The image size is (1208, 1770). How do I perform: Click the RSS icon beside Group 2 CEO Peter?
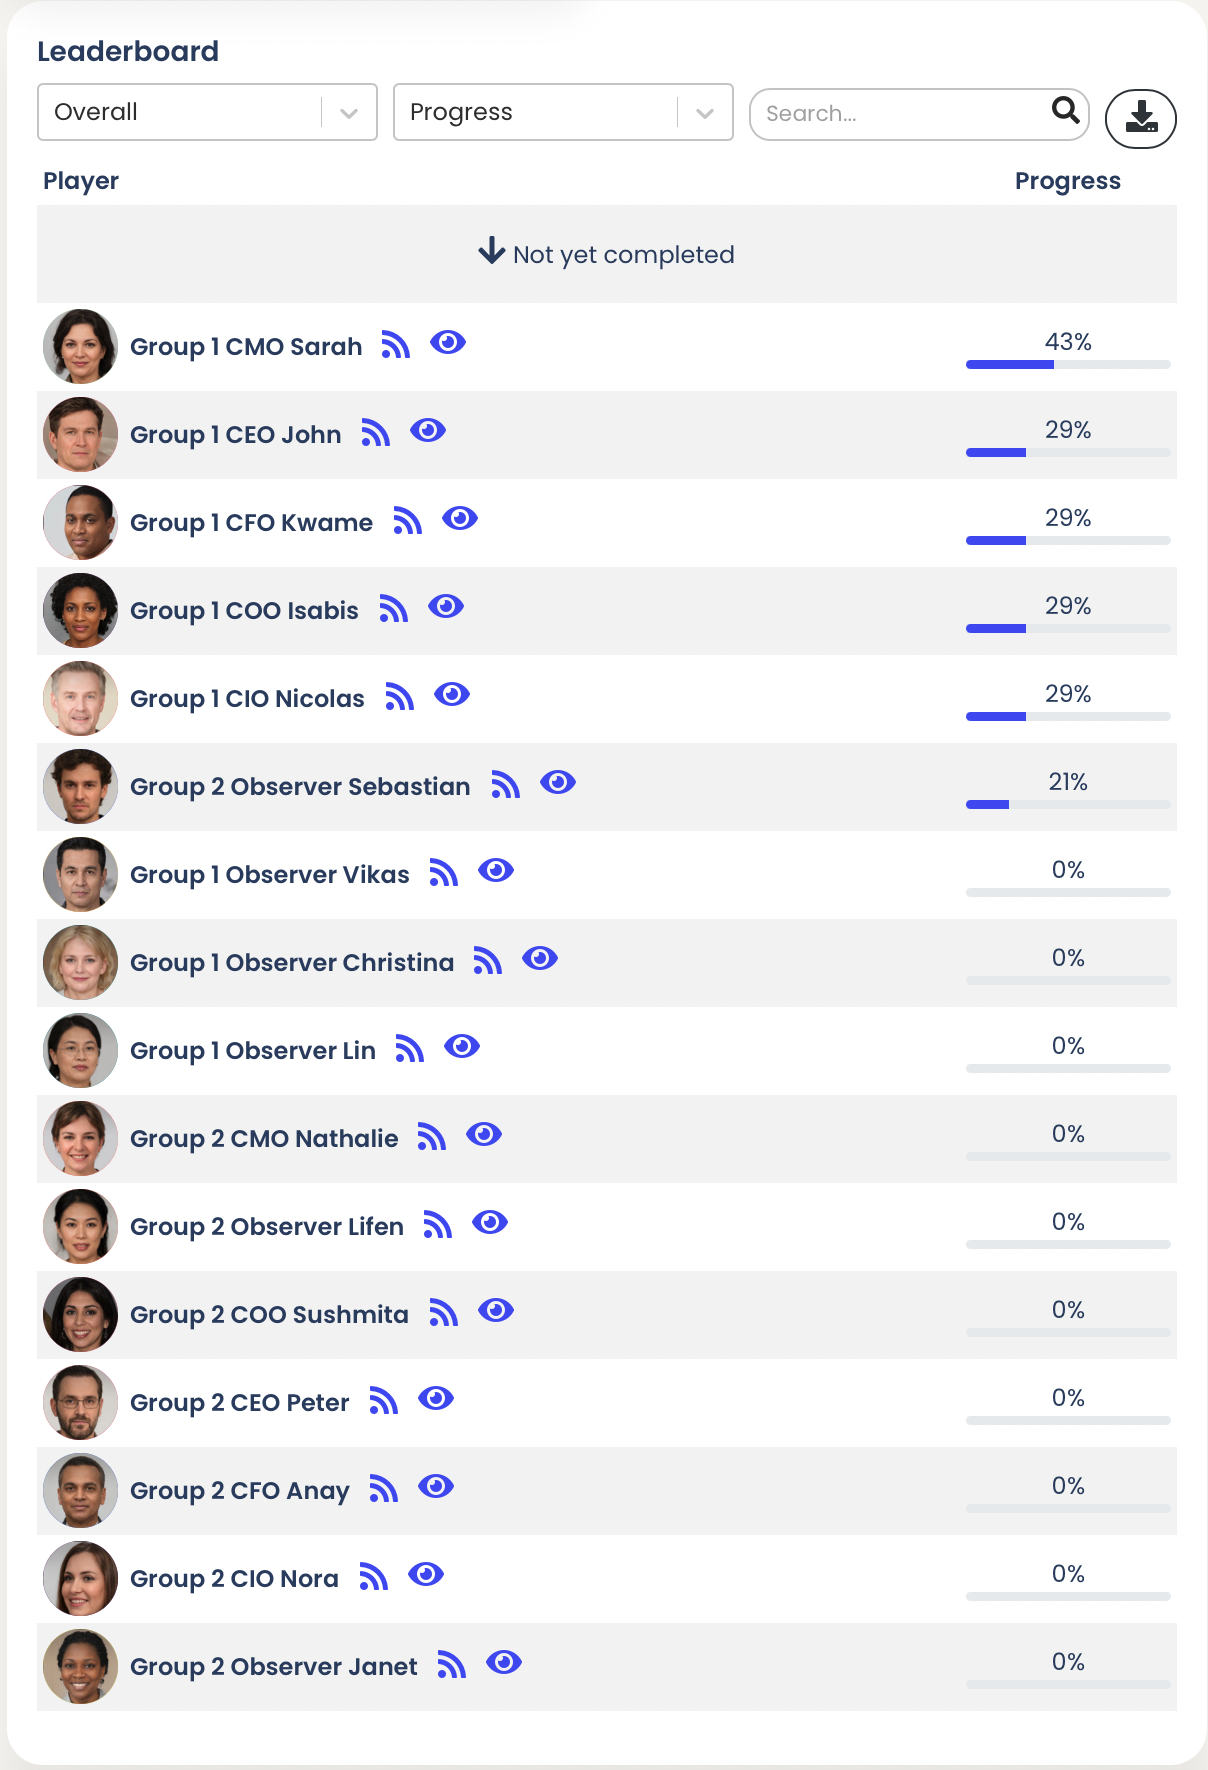pyautogui.click(x=383, y=1400)
